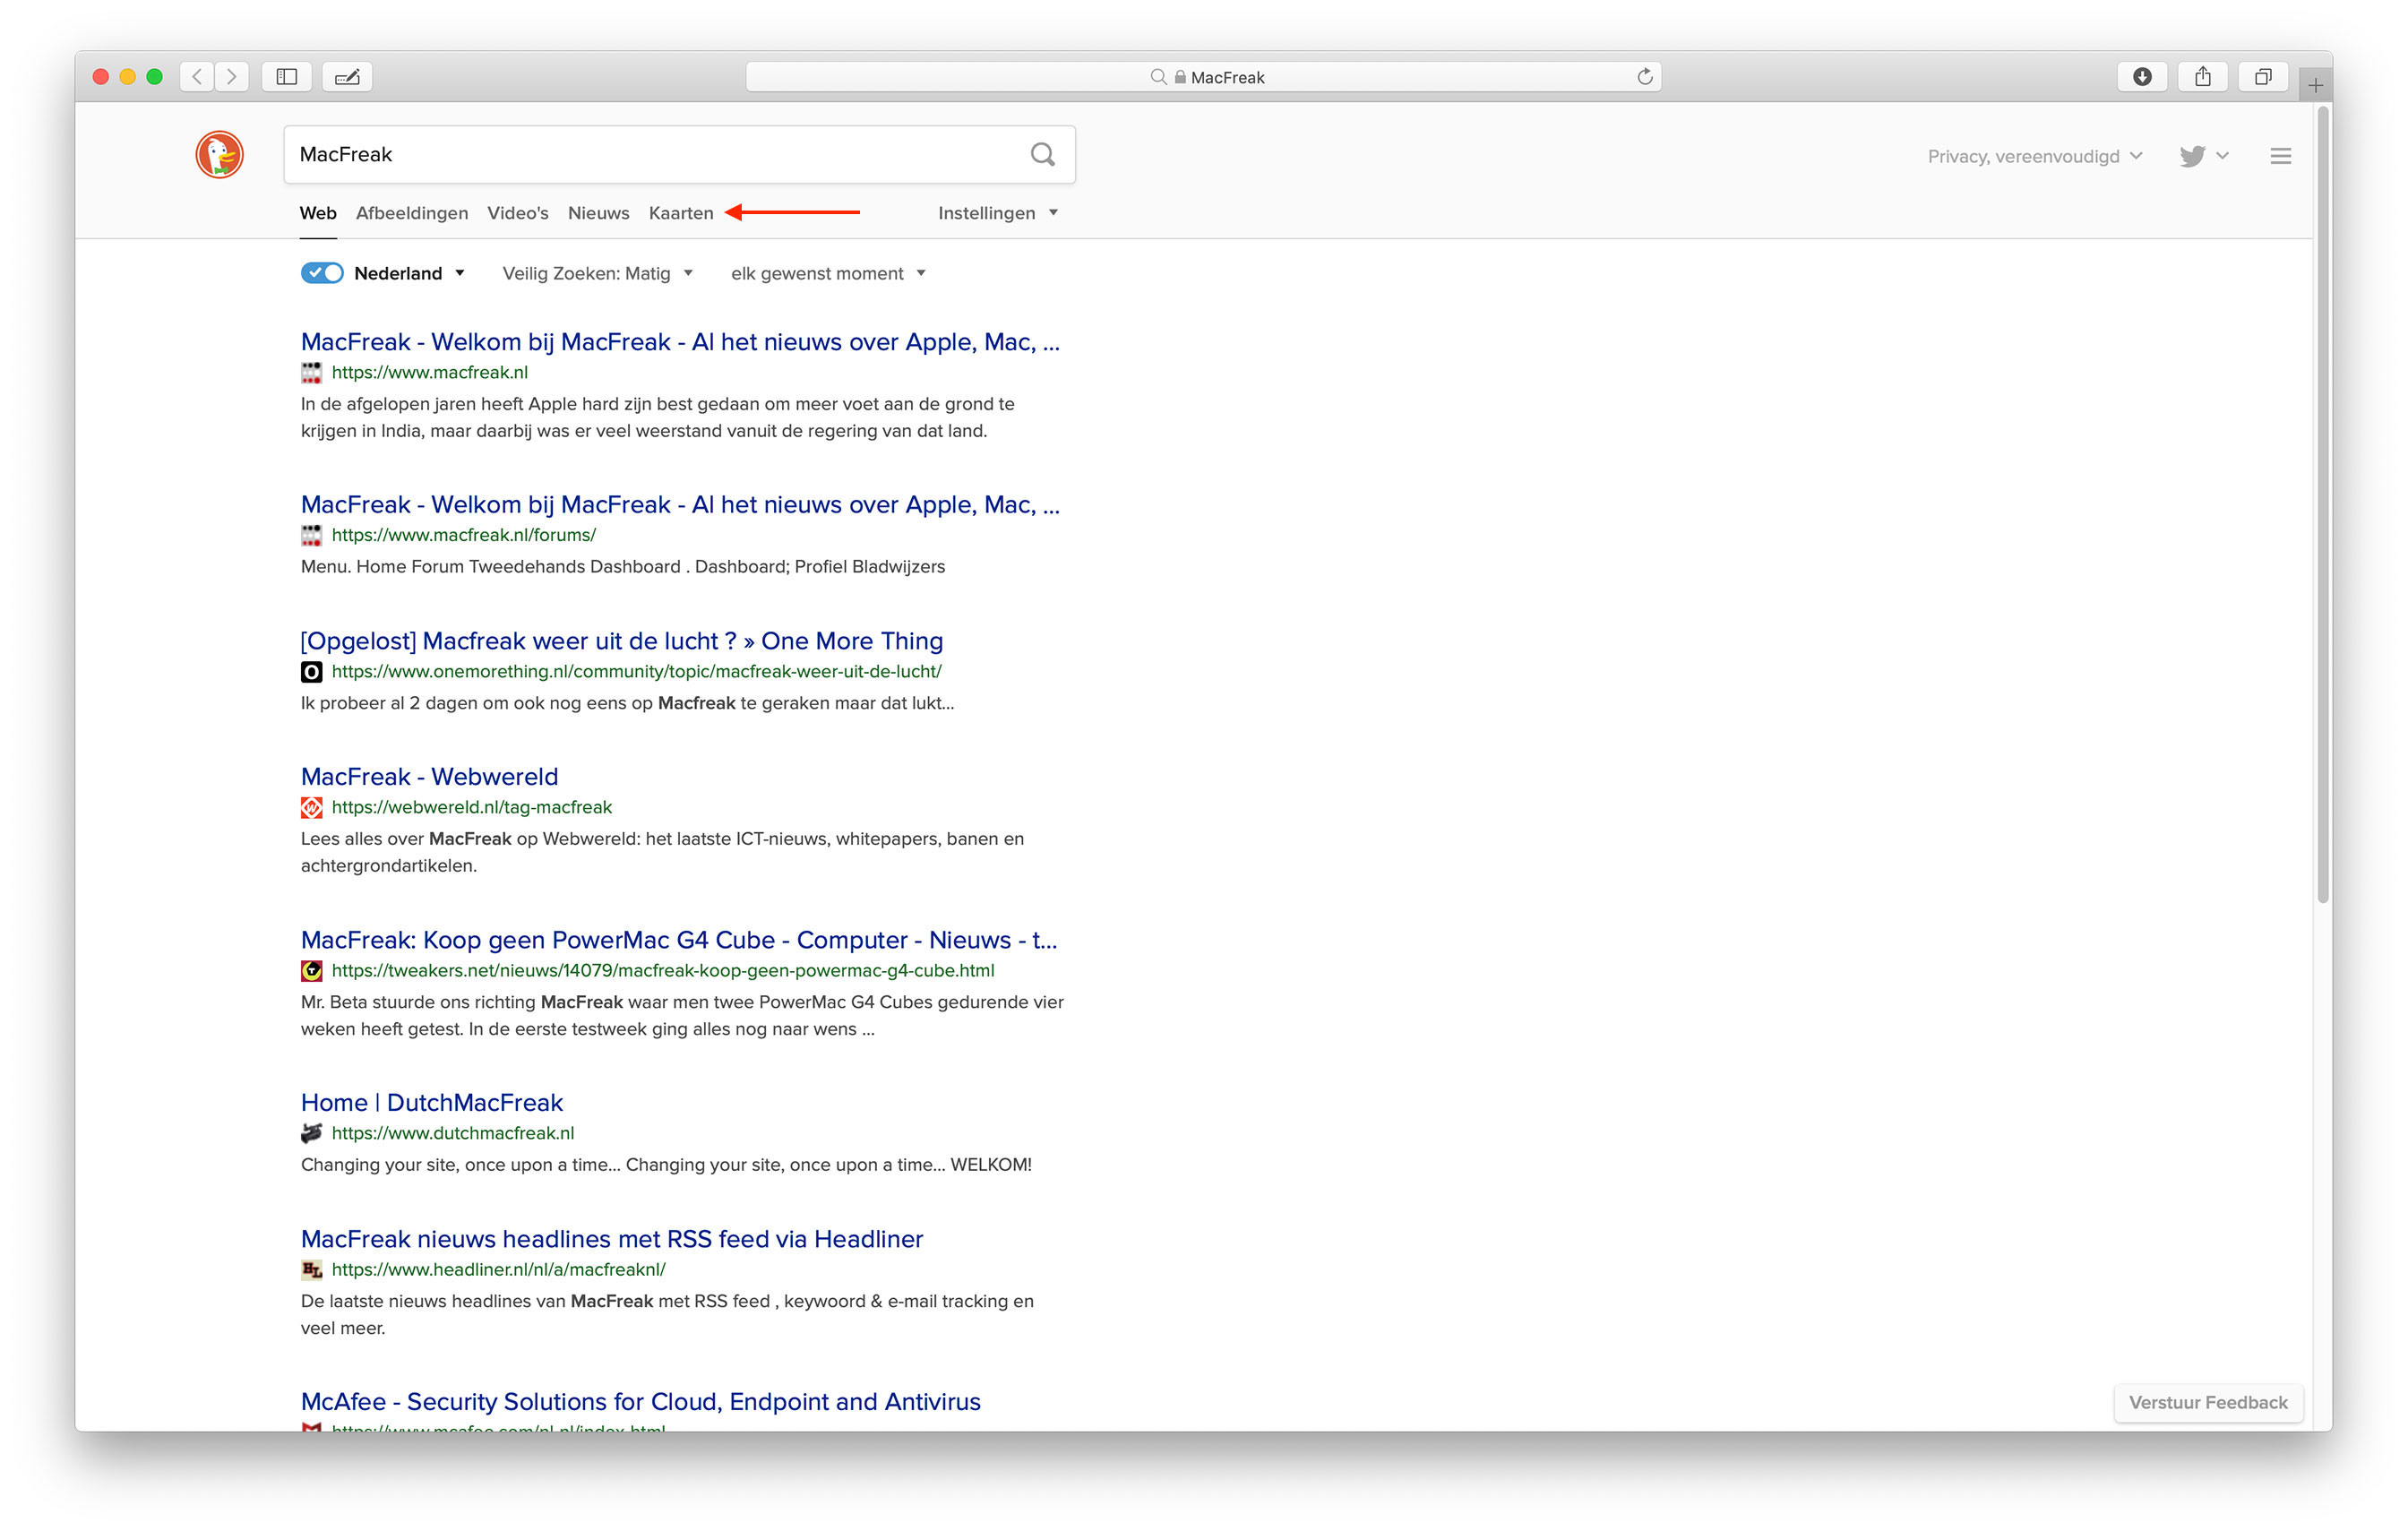The width and height of the screenshot is (2408, 1531).
Task: Open the https://www.macfreak.nl/forums/ URL link
Action: coord(464,535)
